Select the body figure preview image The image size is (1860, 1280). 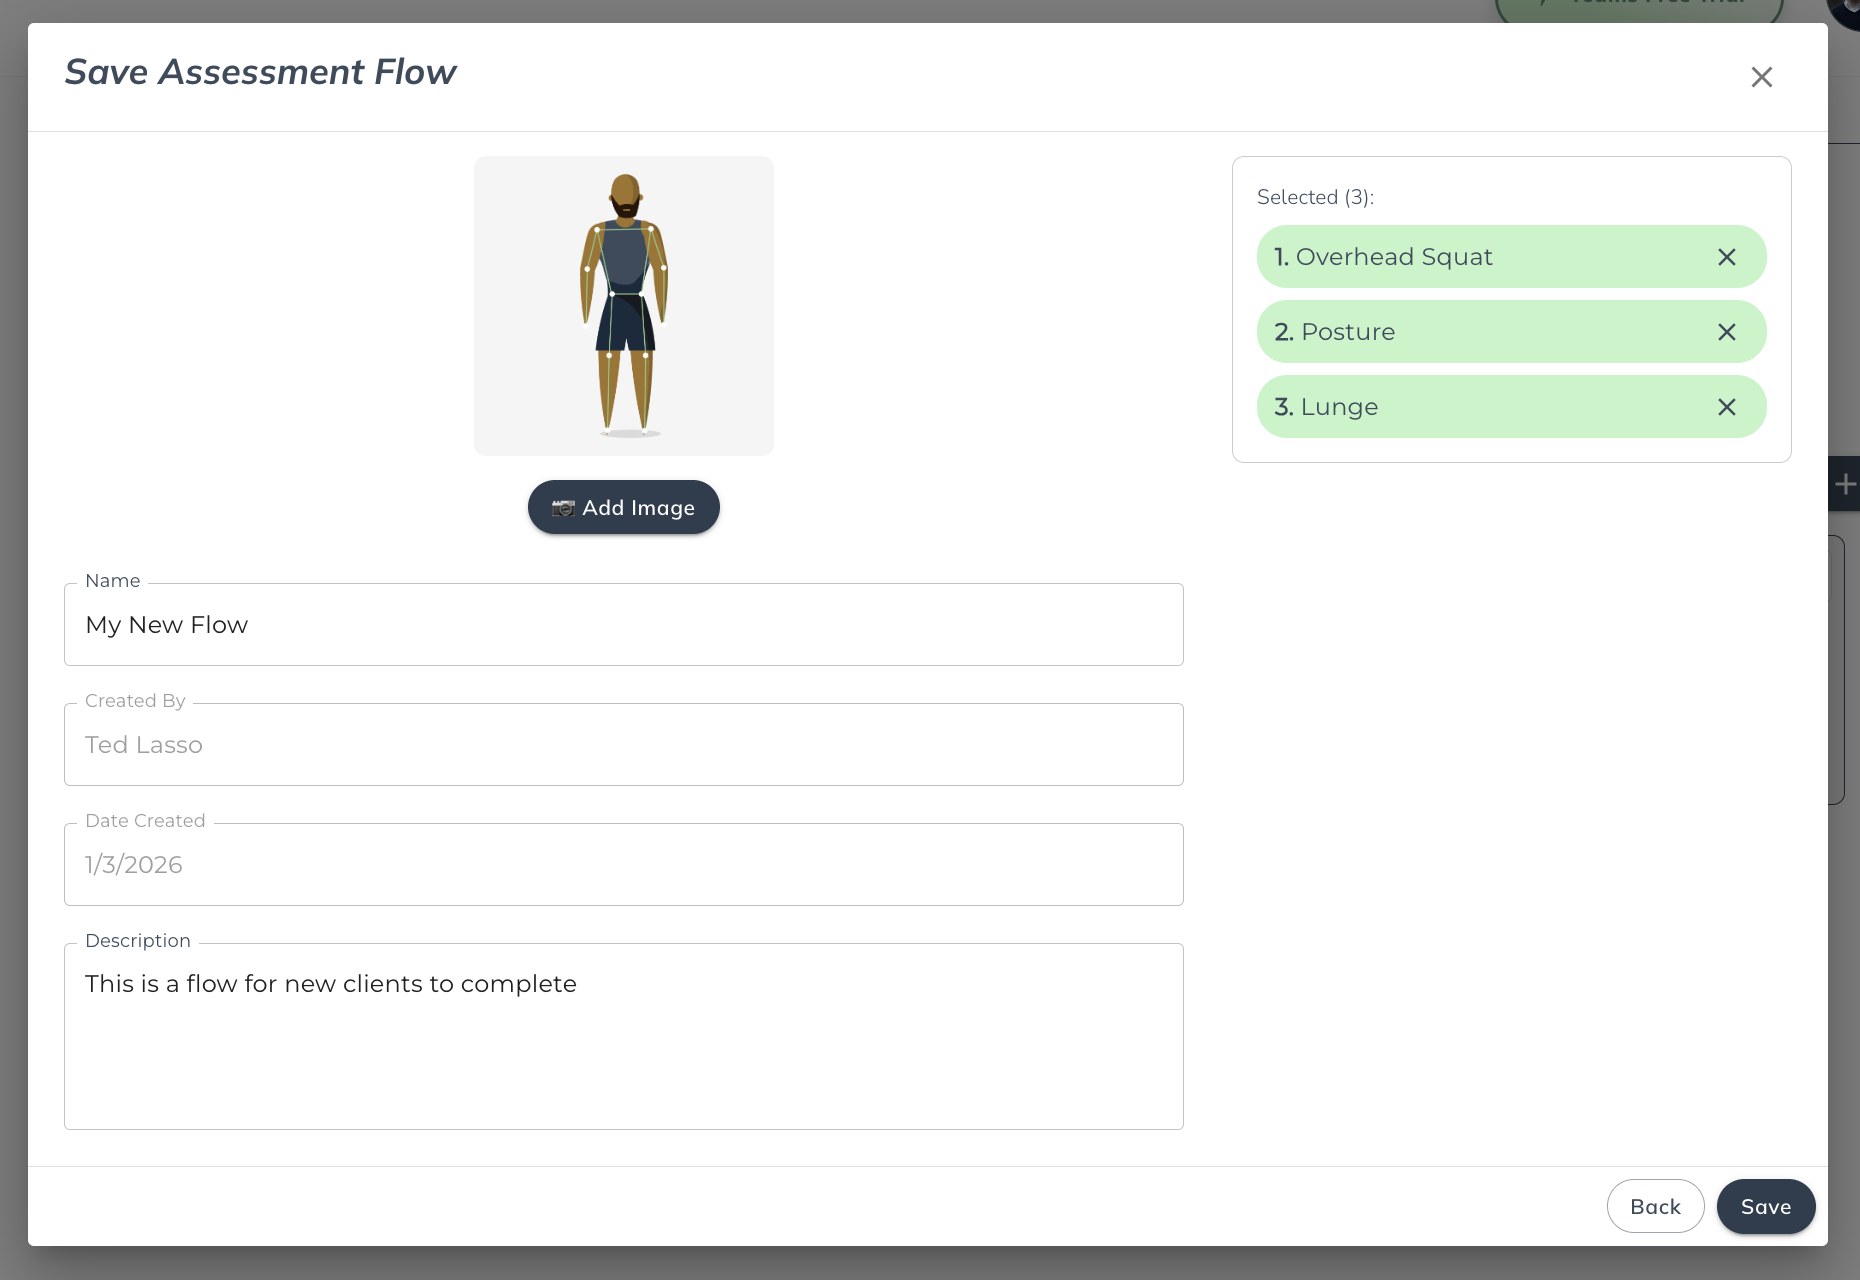[624, 306]
